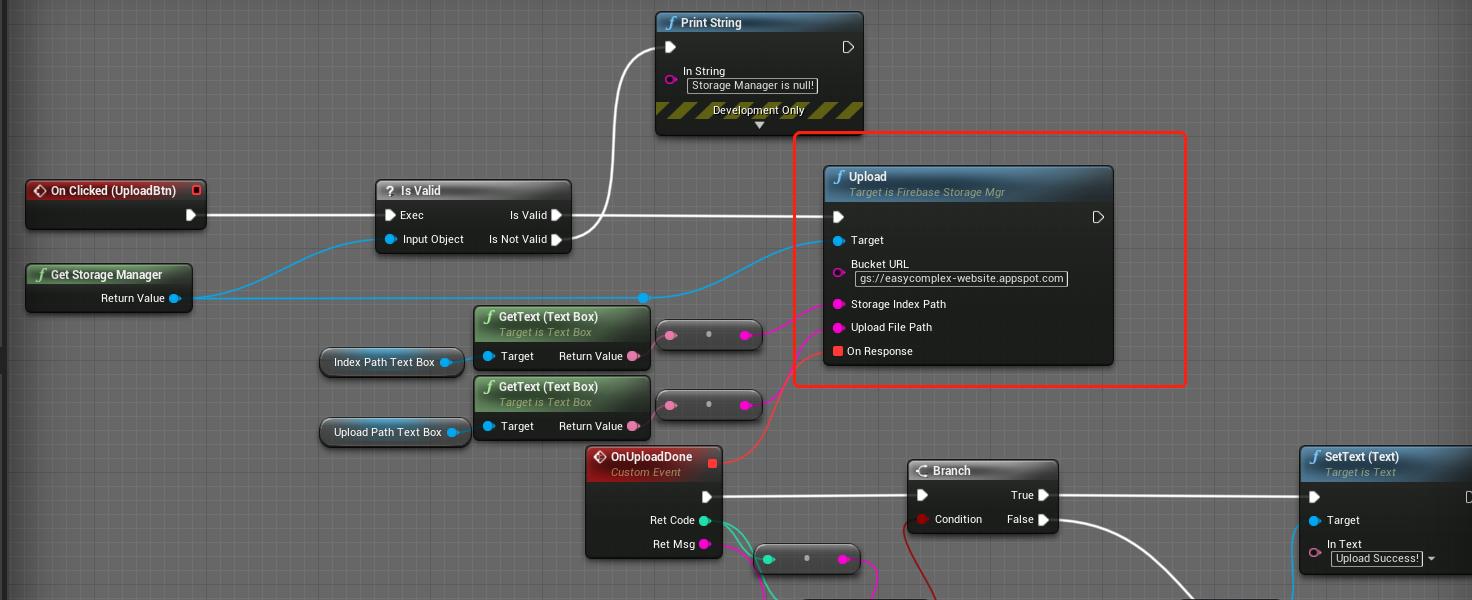The height and width of the screenshot is (600, 1472).
Task: Click the Storage Index Path pin
Action: click(838, 304)
